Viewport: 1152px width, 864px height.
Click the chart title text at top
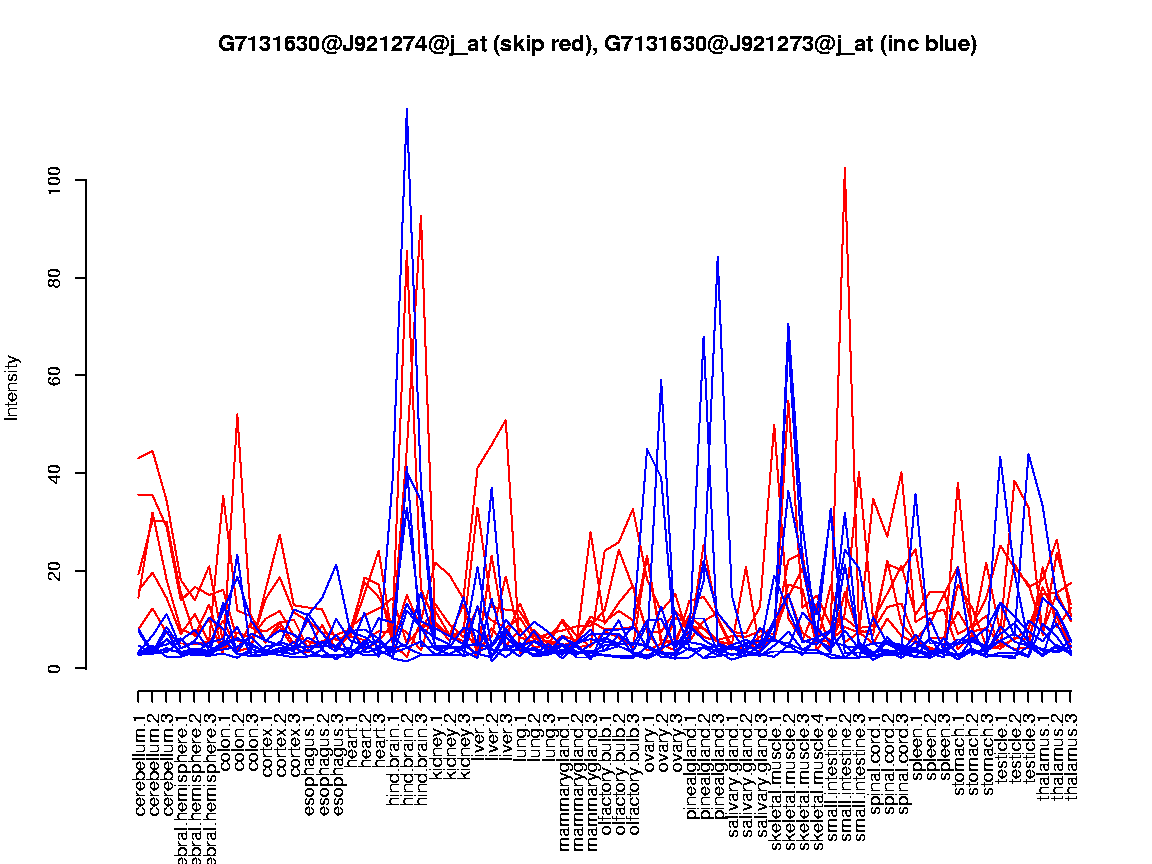[597, 44]
